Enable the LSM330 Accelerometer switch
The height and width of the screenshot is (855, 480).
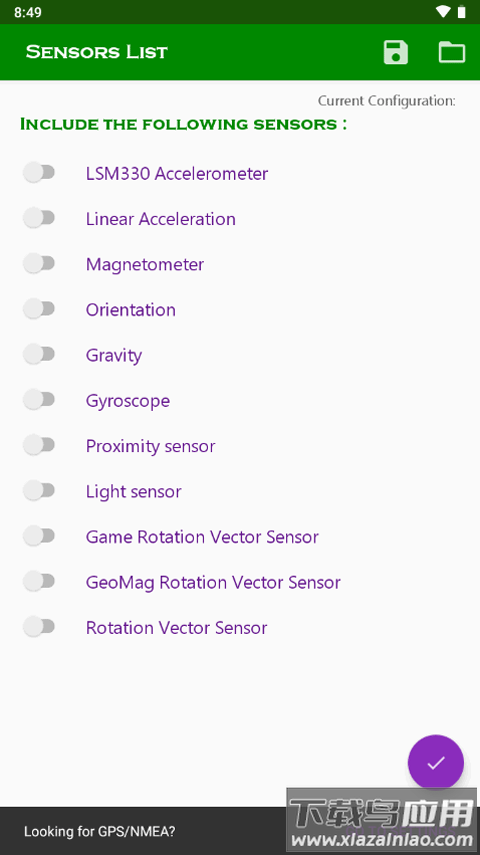pyautogui.click(x=39, y=173)
